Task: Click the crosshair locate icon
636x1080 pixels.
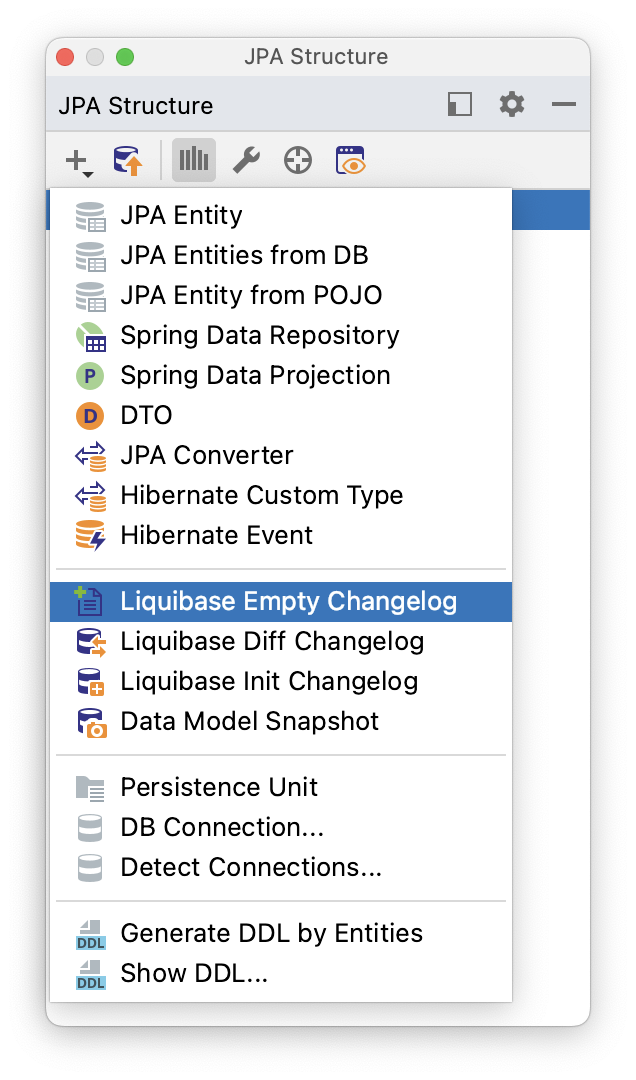Action: (x=298, y=160)
